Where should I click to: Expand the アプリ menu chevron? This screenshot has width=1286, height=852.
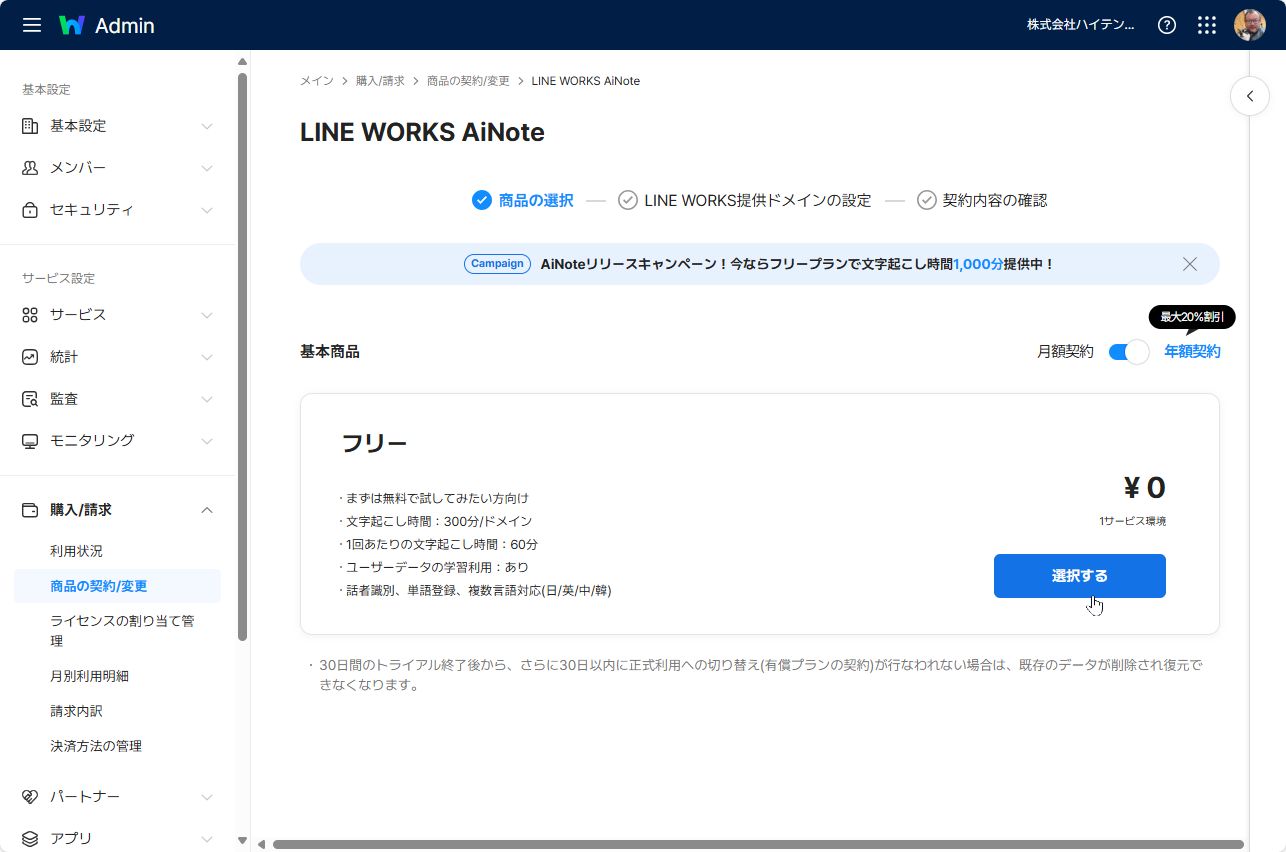click(207, 839)
